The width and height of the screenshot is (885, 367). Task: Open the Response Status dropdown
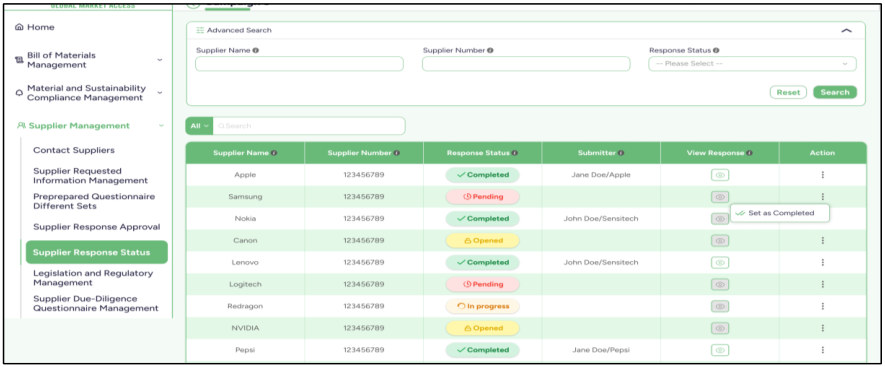click(752, 64)
